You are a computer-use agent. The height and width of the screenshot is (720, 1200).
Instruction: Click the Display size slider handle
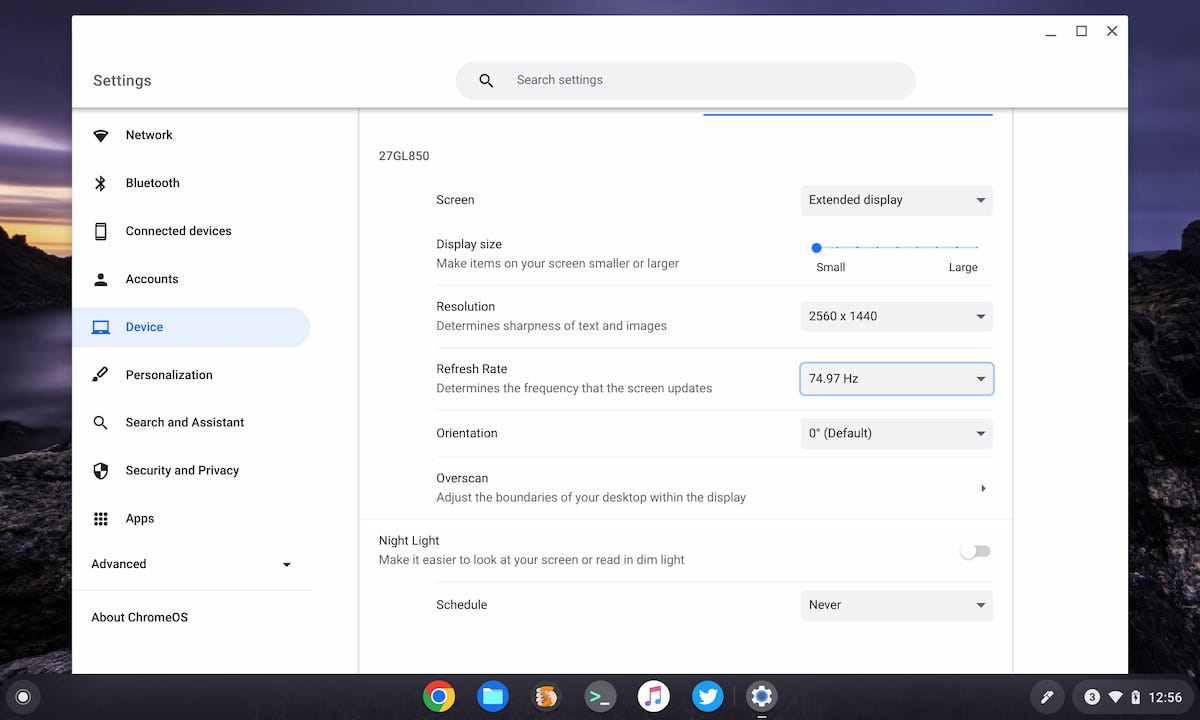coord(817,247)
